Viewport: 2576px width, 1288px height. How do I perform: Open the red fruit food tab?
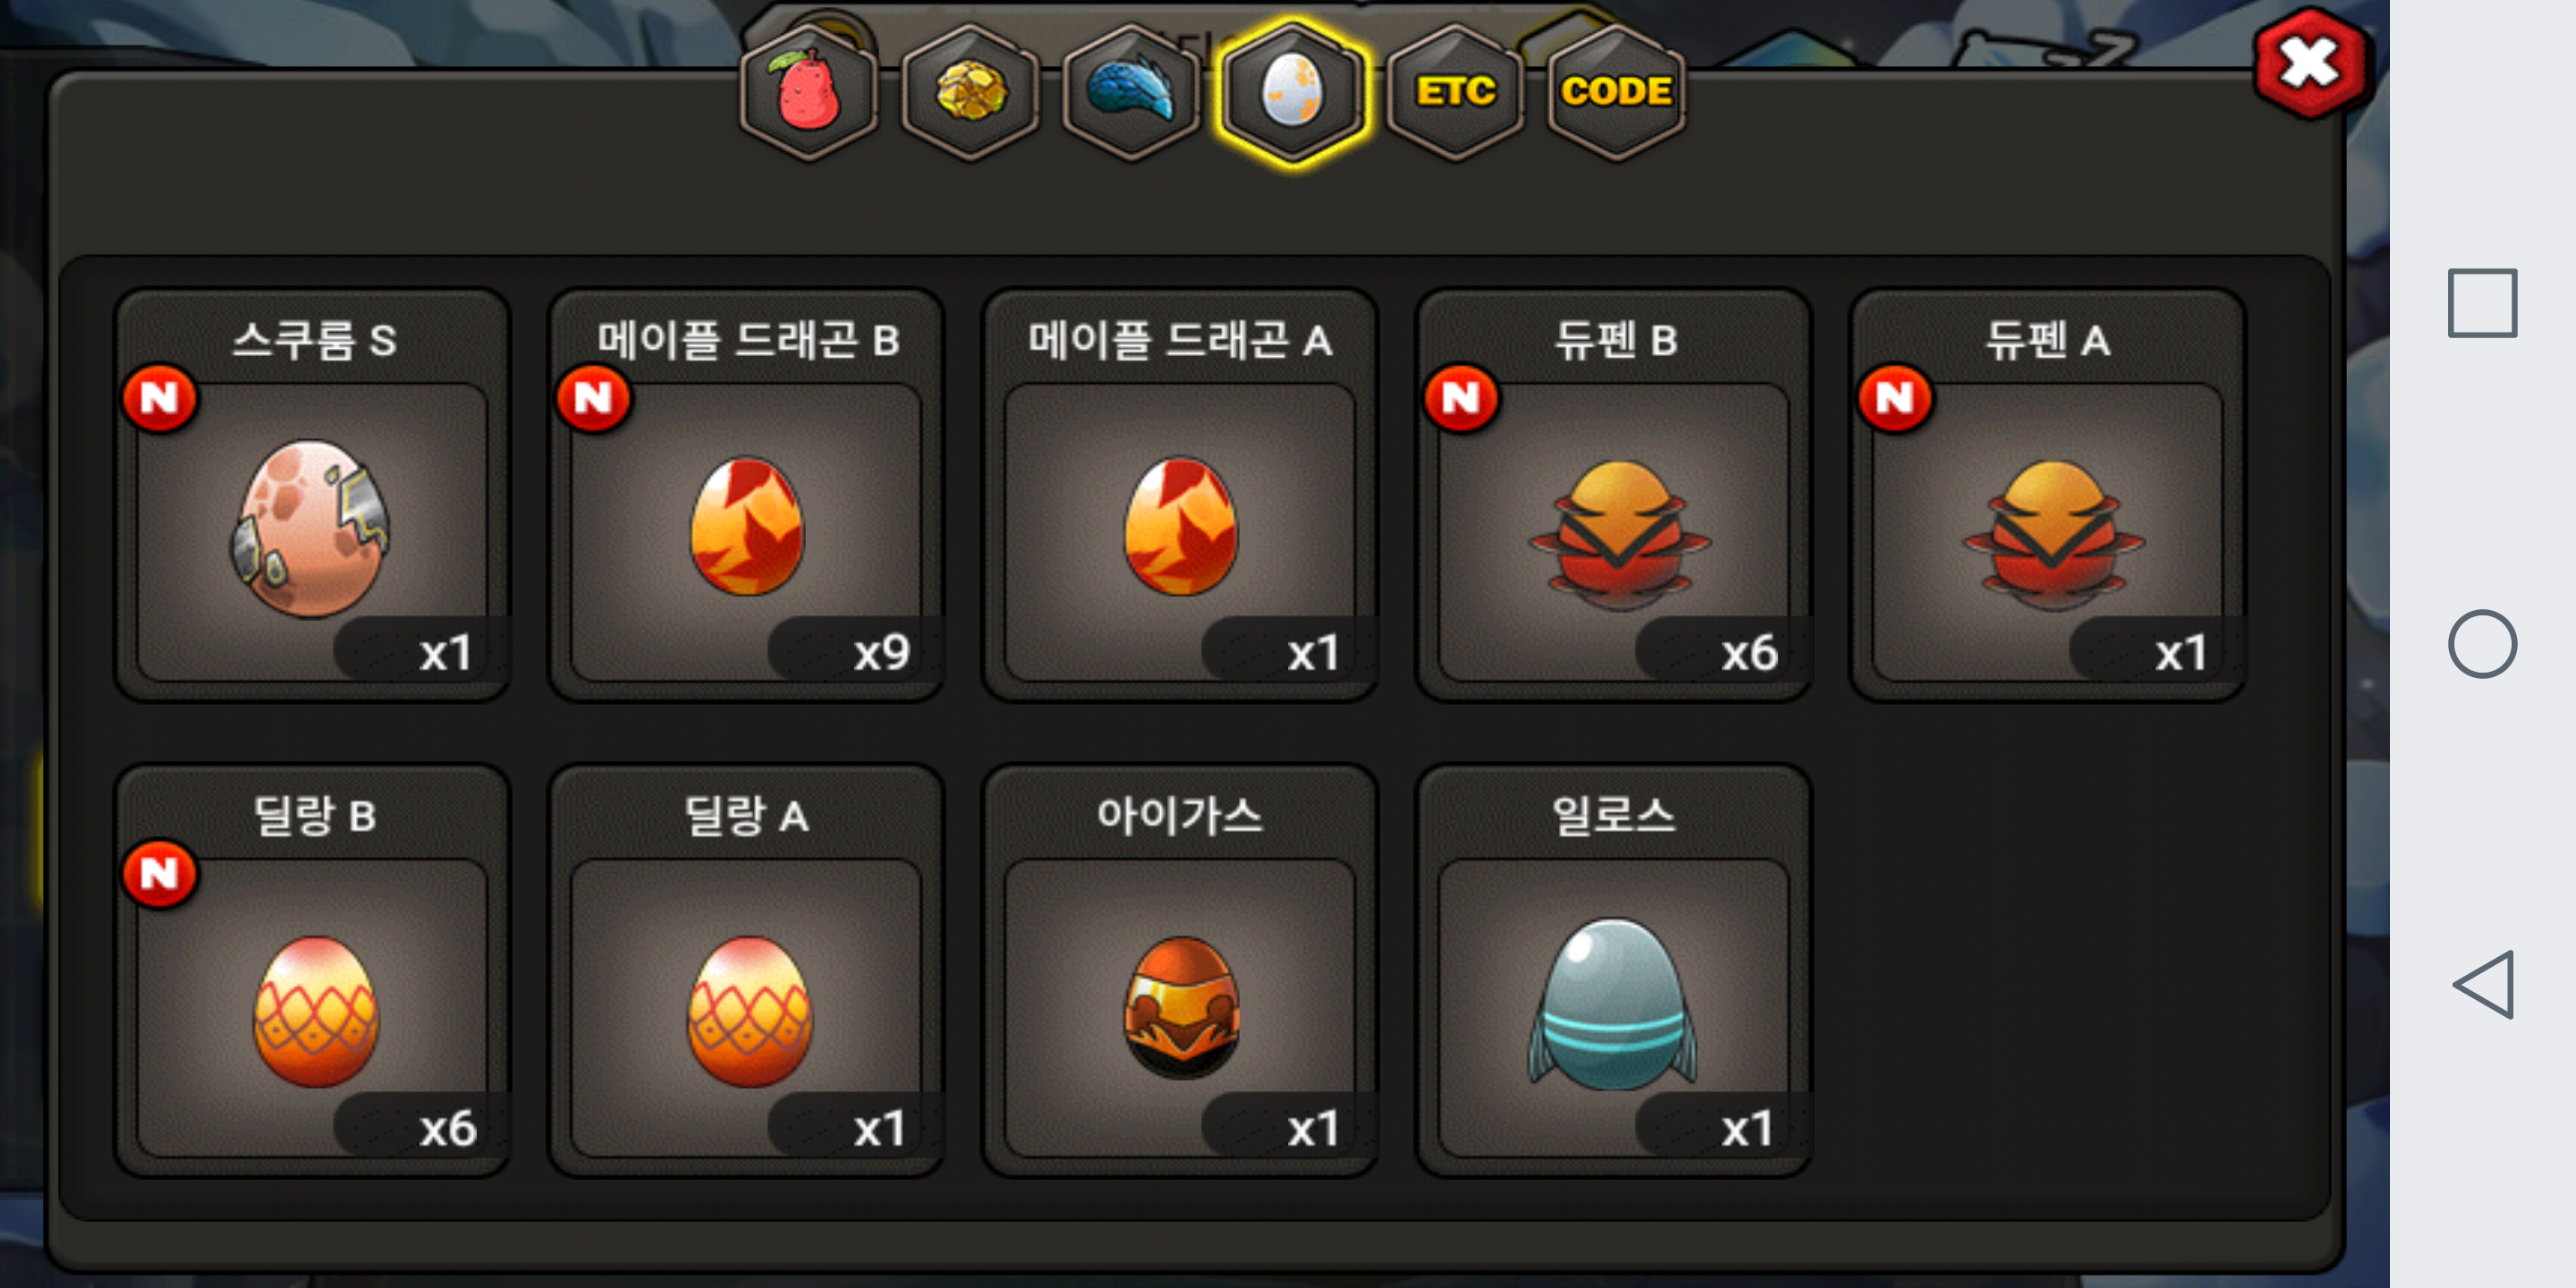click(808, 92)
